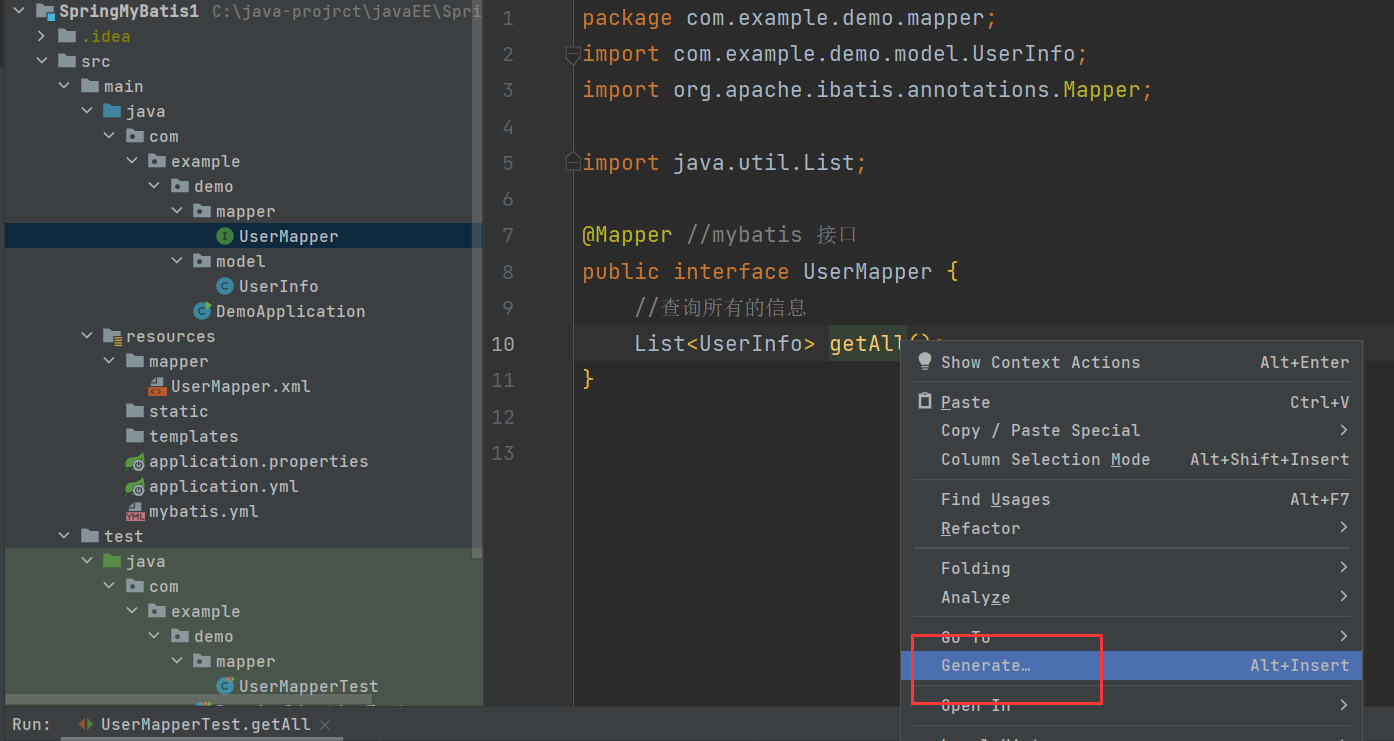1394x741 pixels.
Task: Open the Open In submenu
Action: [1132, 705]
